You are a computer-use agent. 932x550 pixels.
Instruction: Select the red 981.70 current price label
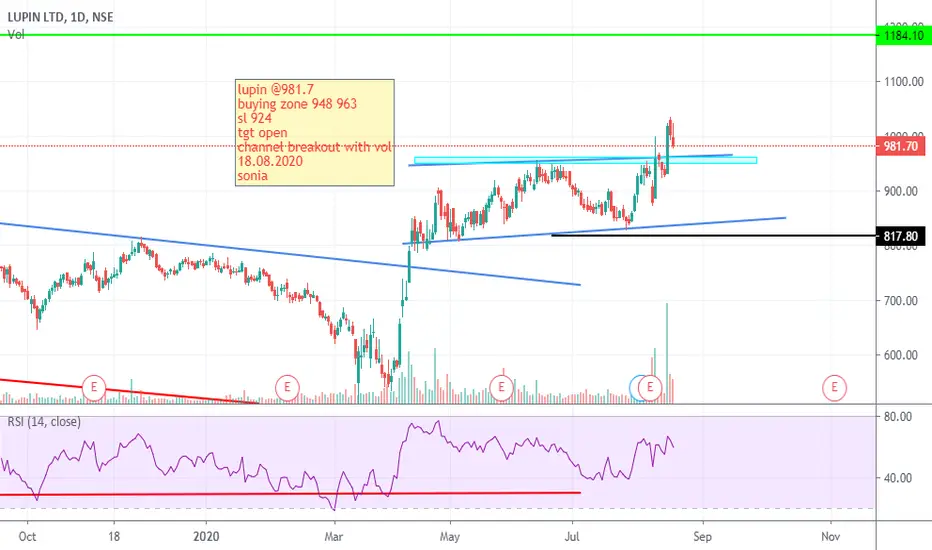point(901,146)
